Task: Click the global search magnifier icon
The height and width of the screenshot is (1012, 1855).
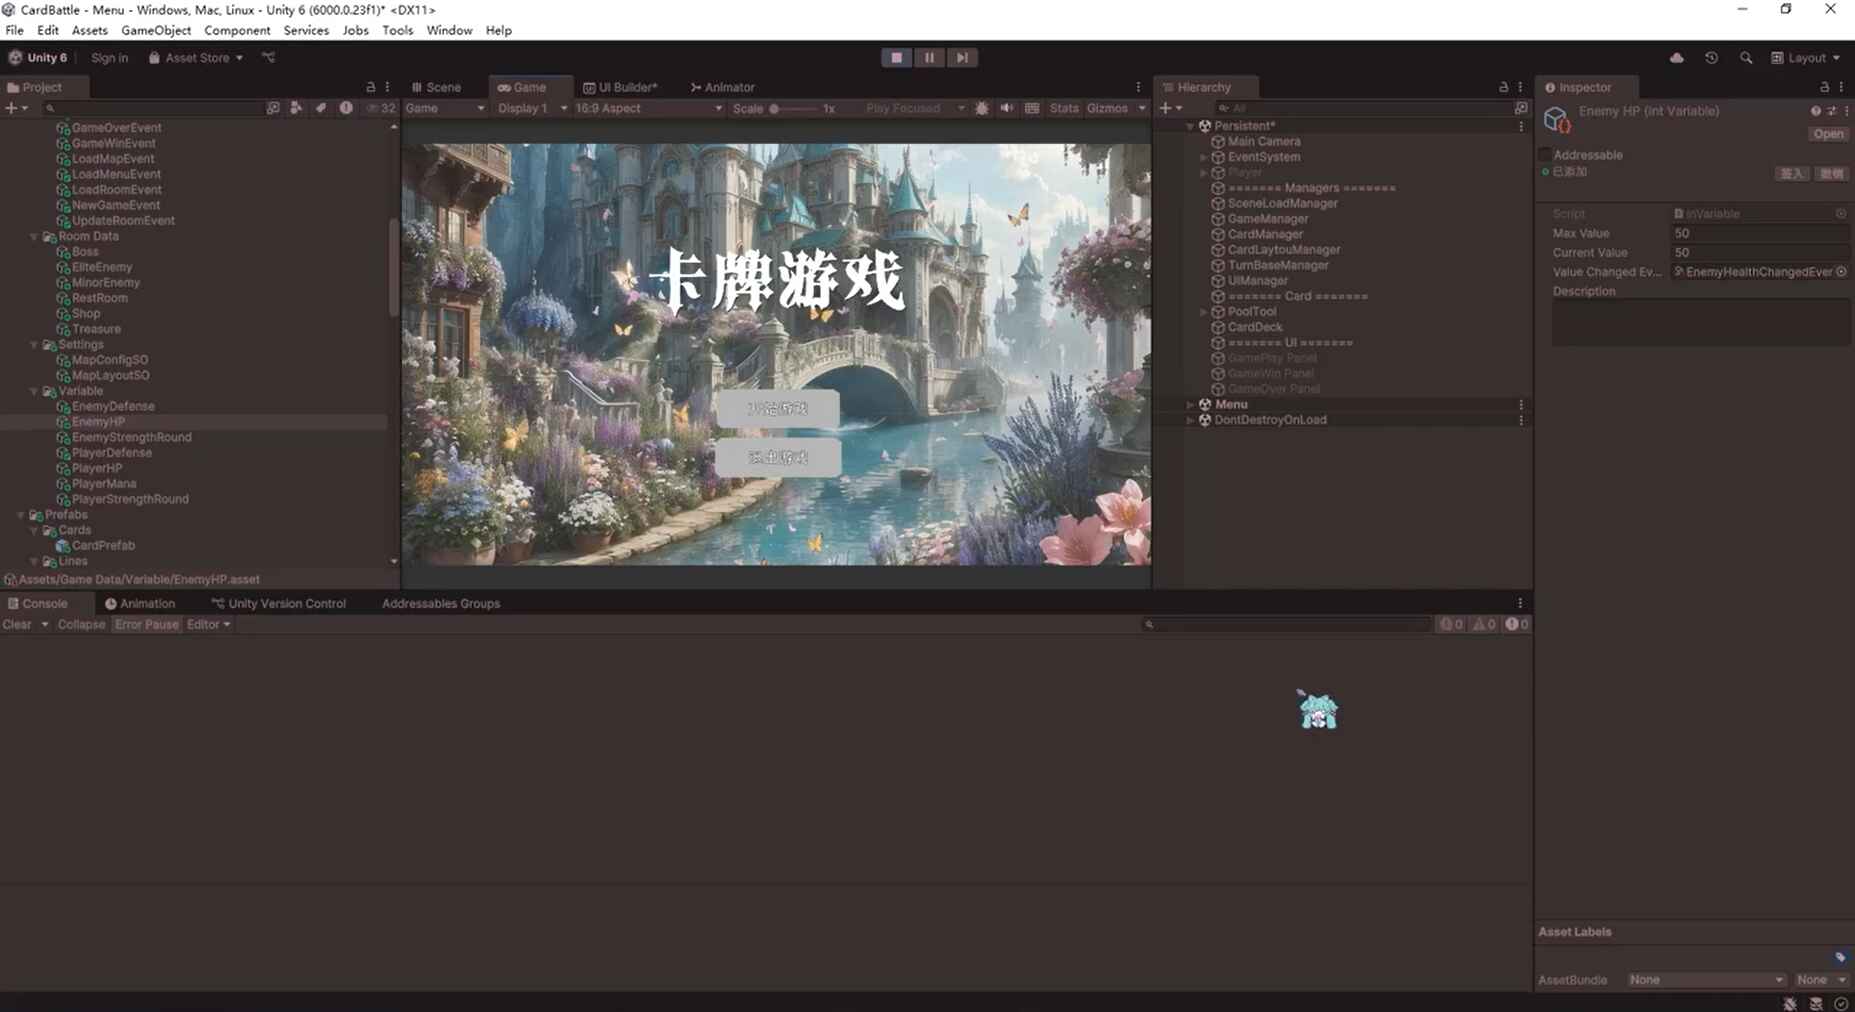Action: click(x=1746, y=58)
